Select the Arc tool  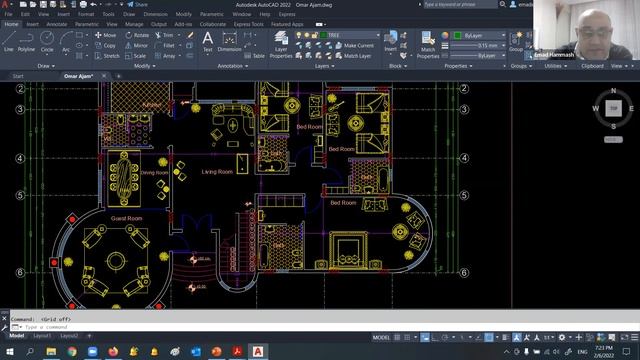click(66, 42)
